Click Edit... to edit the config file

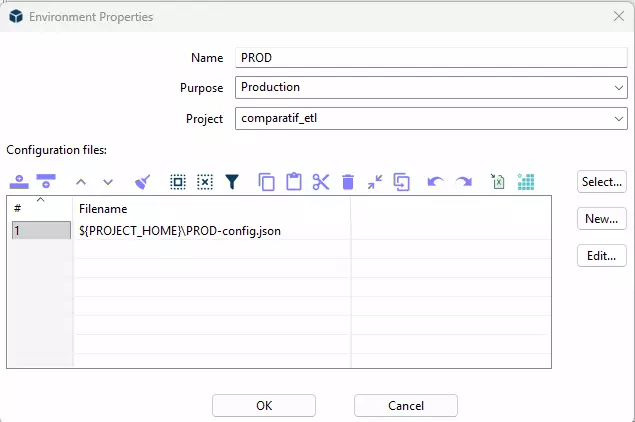point(602,256)
